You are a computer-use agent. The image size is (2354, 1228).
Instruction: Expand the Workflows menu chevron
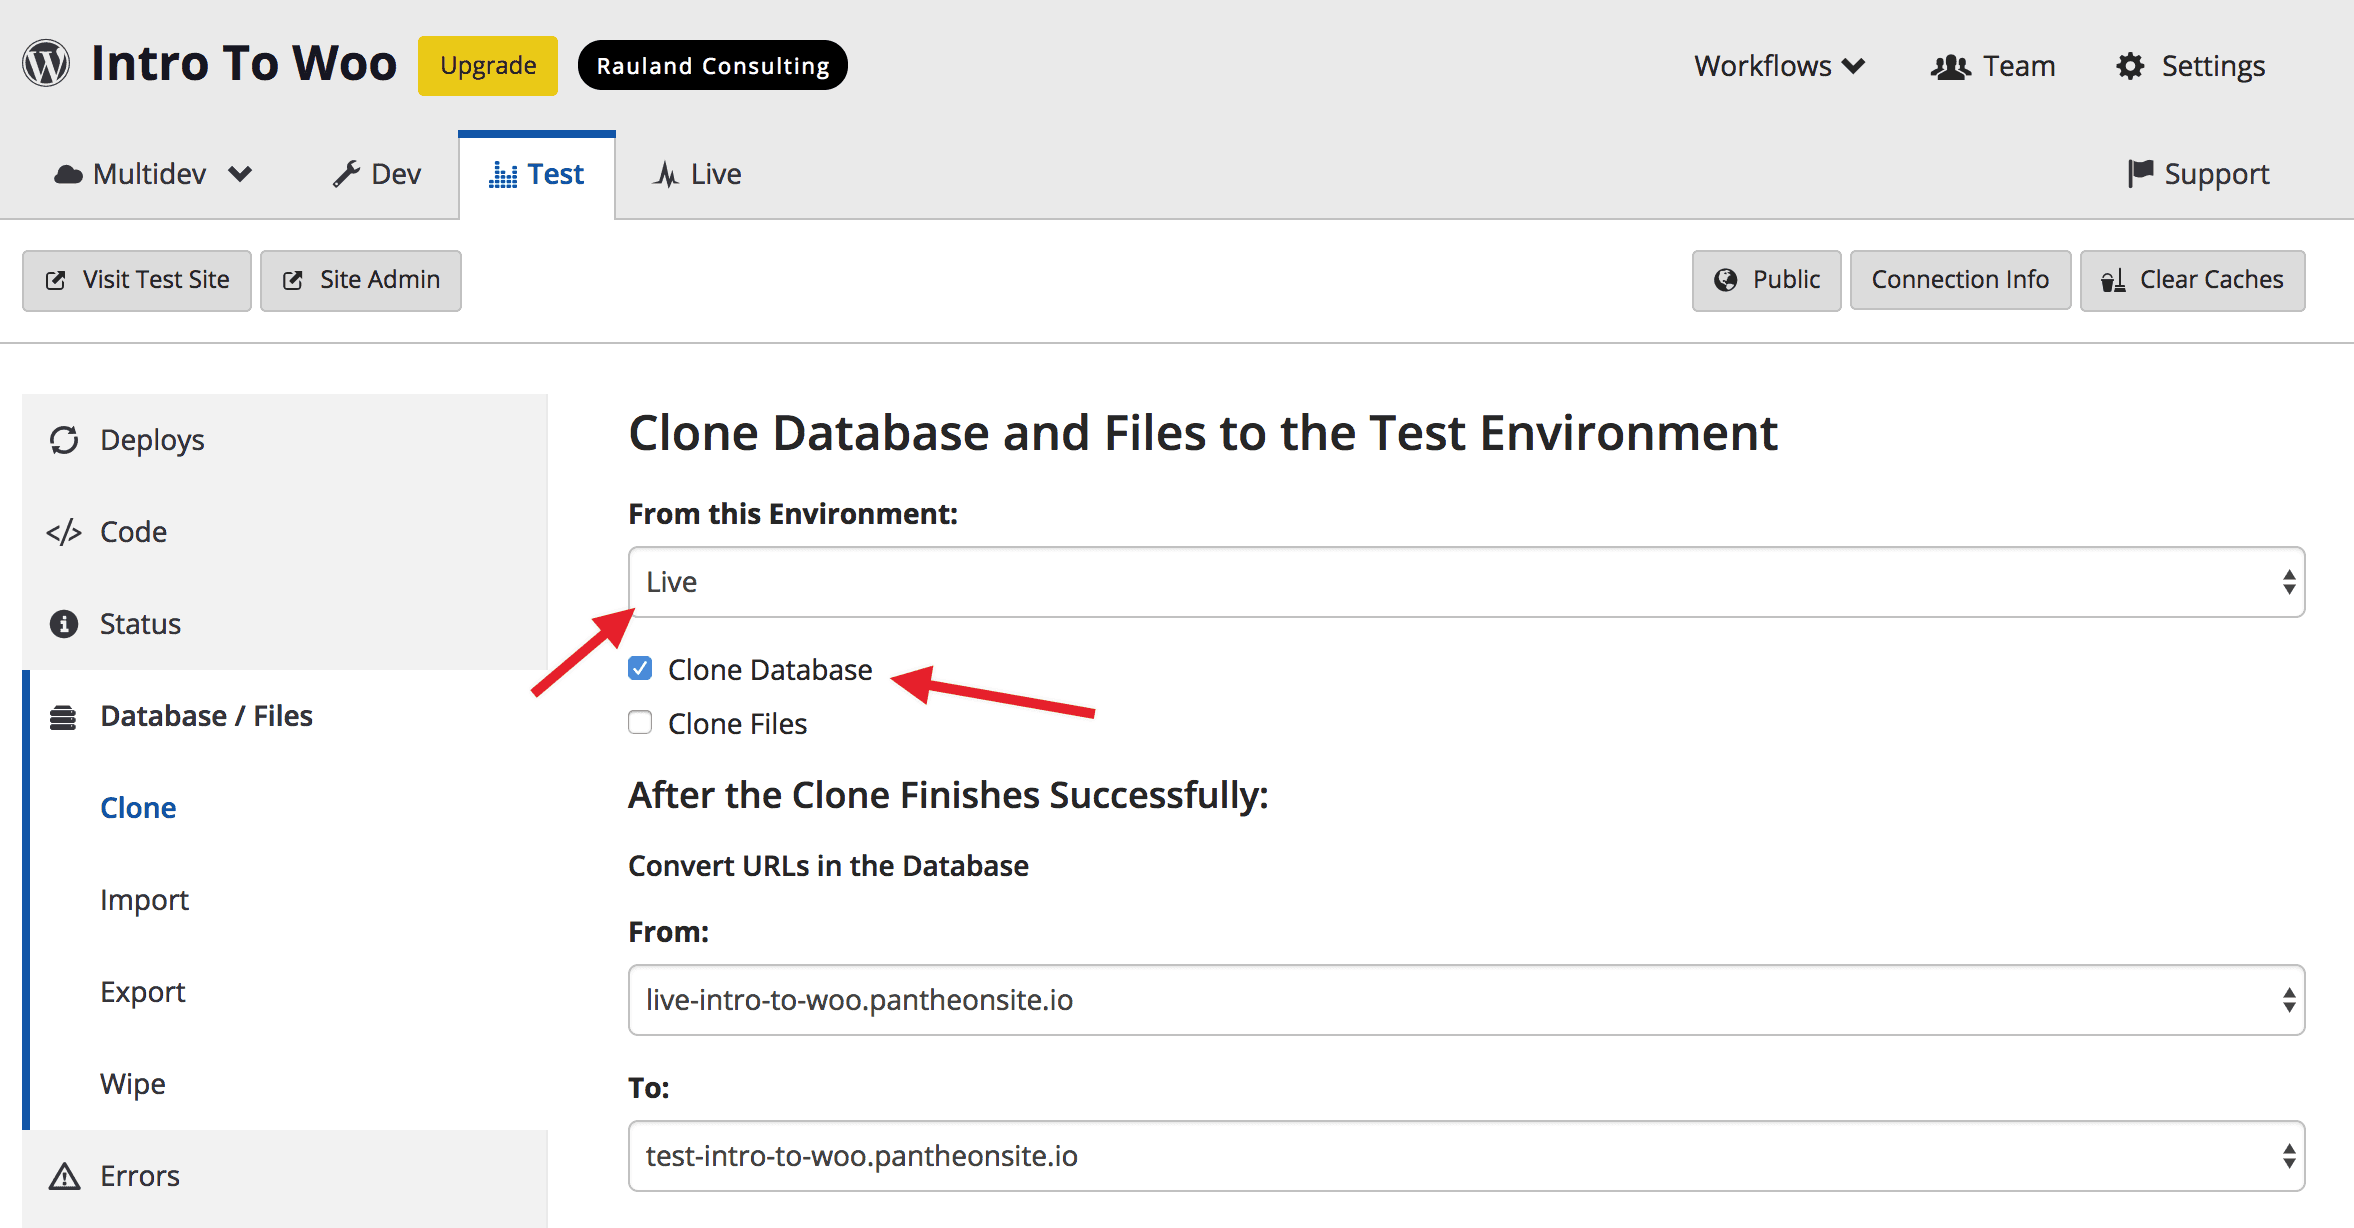click(1854, 66)
